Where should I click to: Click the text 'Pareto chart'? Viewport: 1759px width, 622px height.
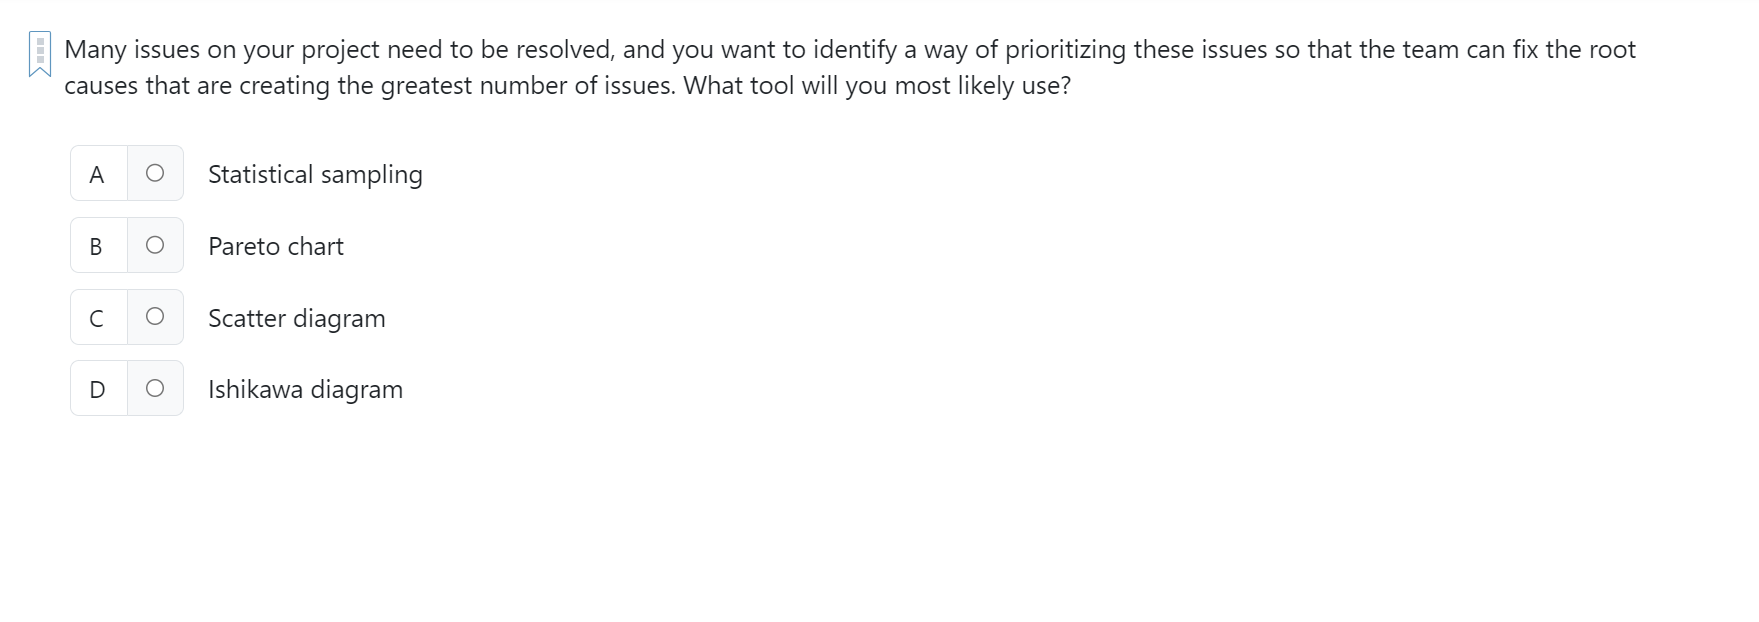click(x=275, y=245)
